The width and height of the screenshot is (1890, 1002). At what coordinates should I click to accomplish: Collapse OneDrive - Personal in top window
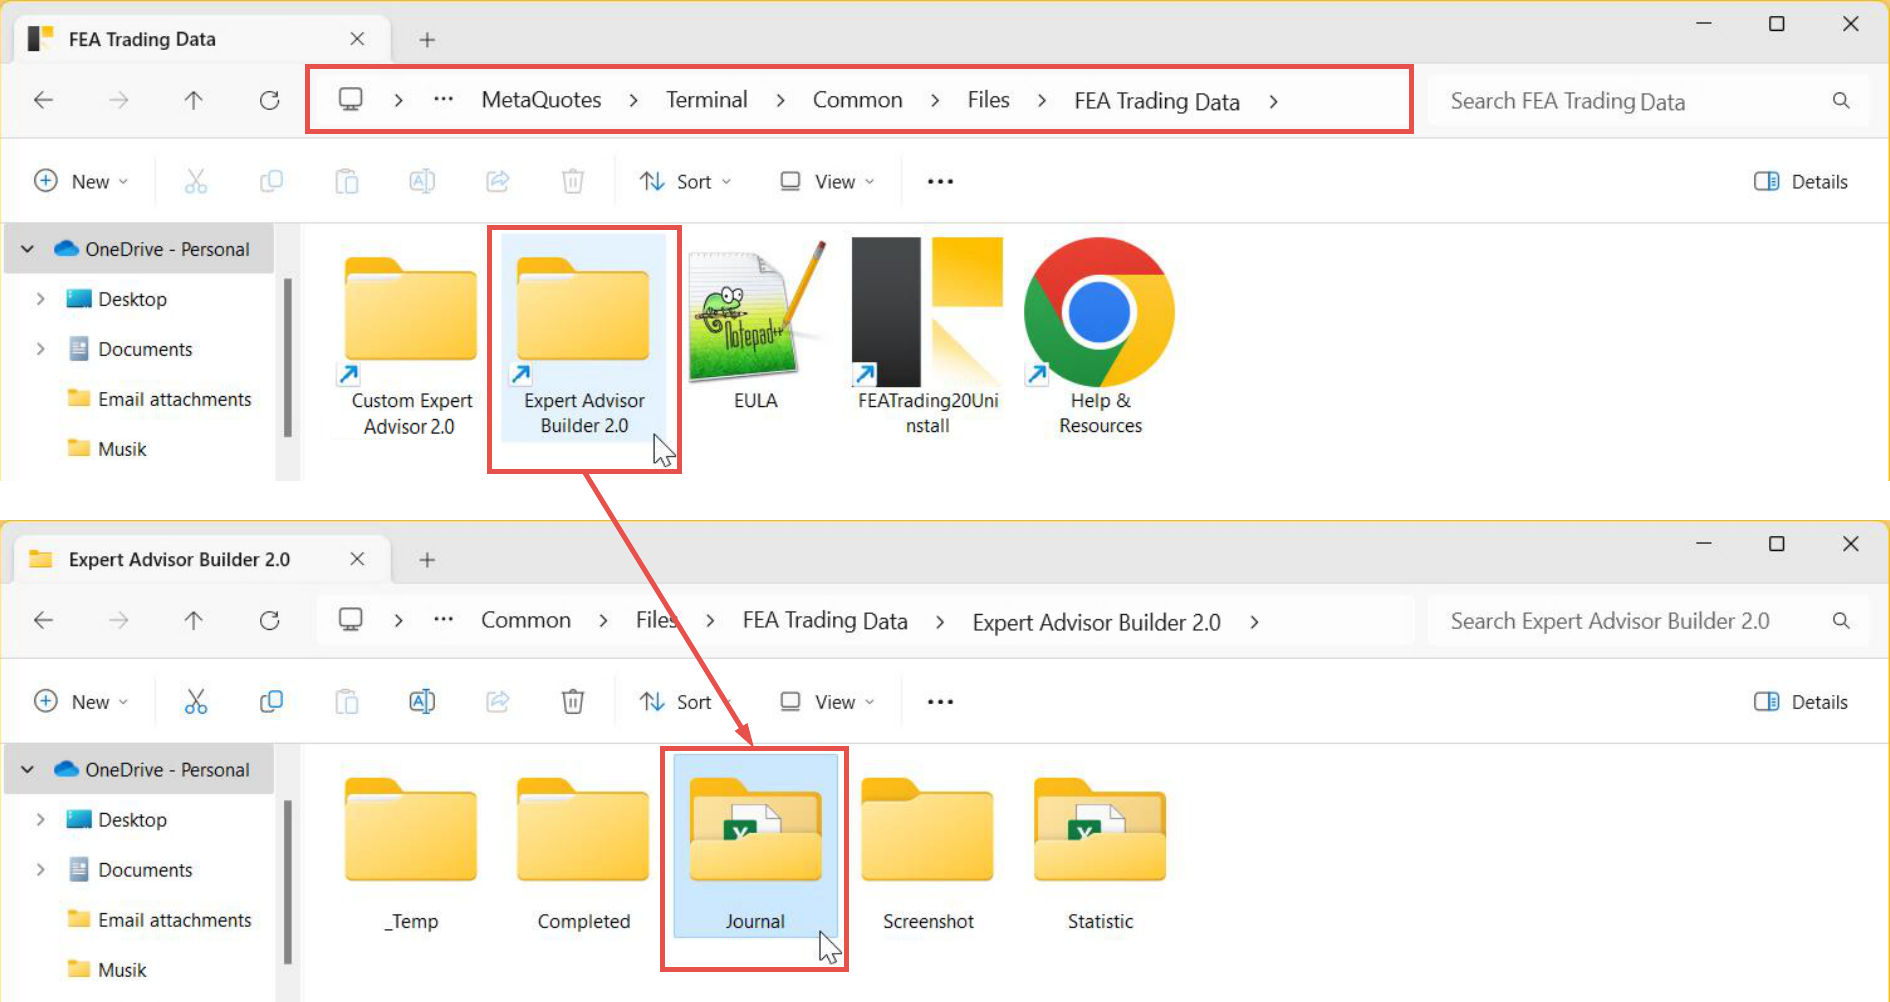point(28,249)
